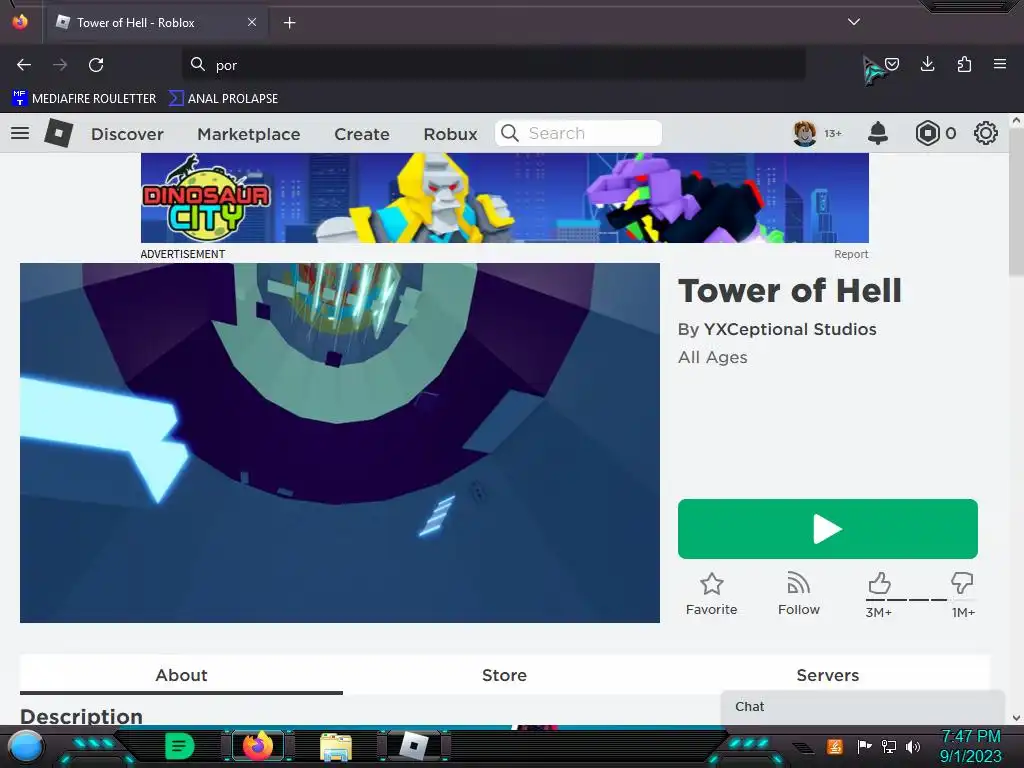Screen dimensions: 1024x768
Task: Click the like-to-dislike vote ratio bar
Action: click(920, 600)
